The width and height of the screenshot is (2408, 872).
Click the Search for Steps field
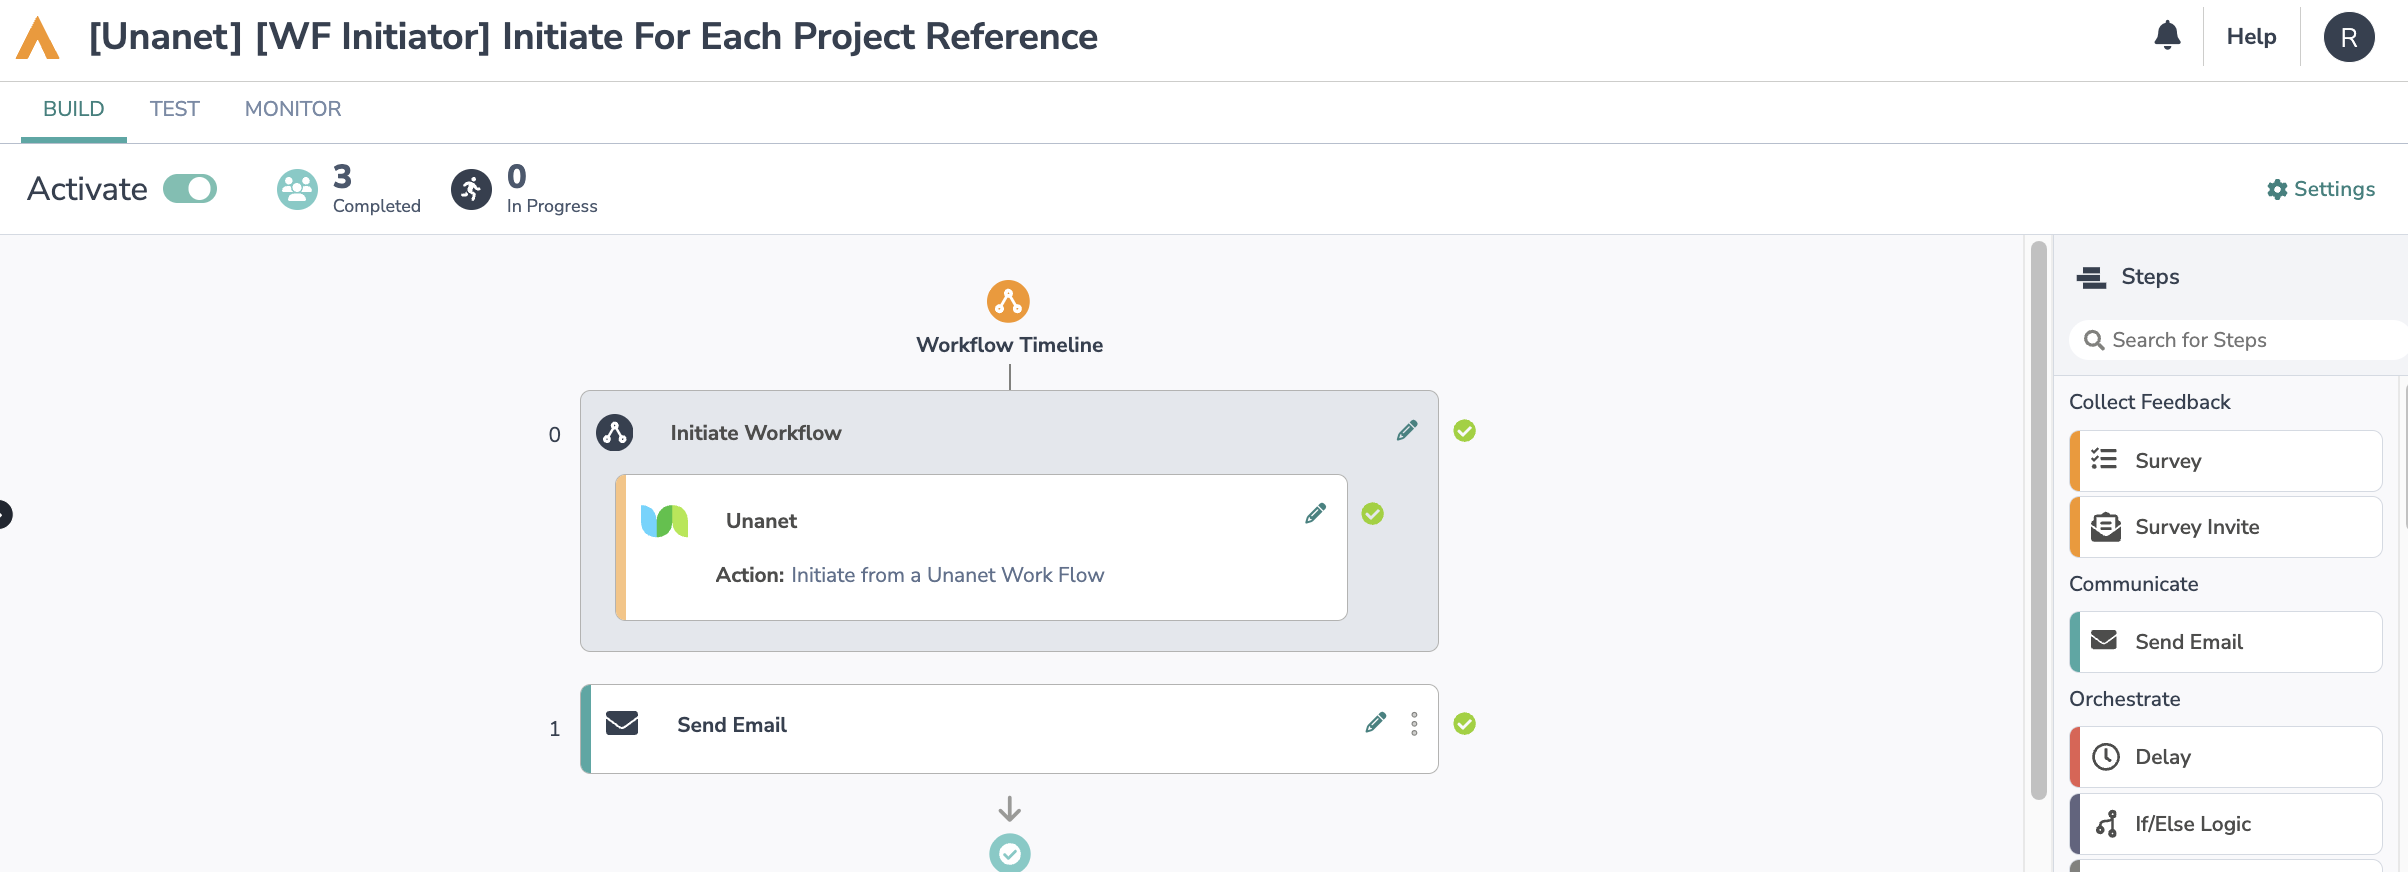pos(2240,340)
